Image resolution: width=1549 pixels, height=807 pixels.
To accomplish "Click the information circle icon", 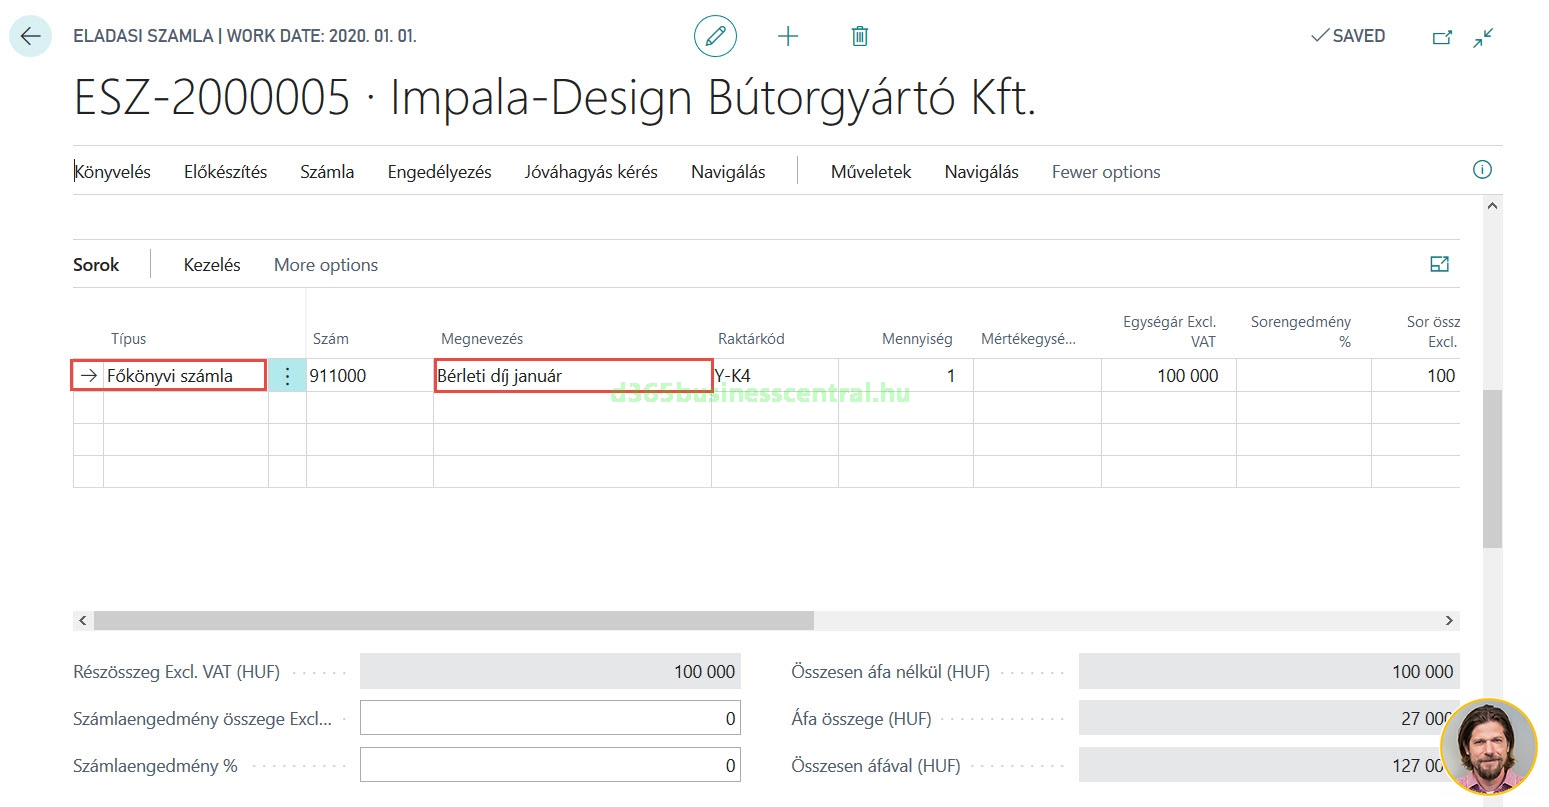I will 1482,170.
